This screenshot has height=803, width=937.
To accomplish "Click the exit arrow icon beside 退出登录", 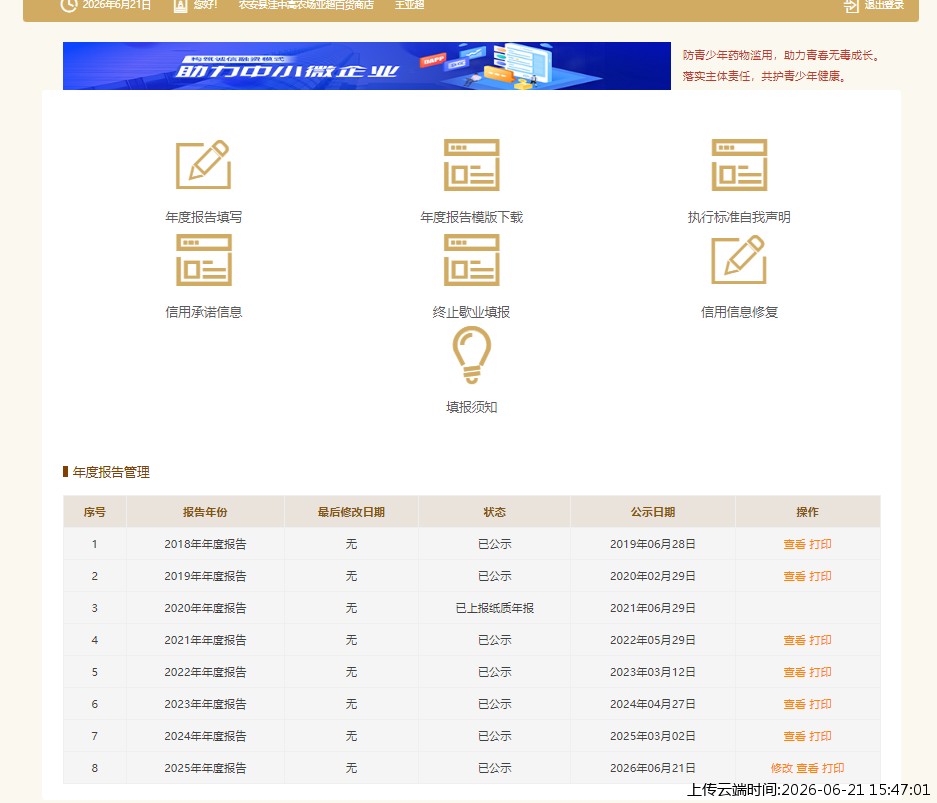I will click(851, 5).
